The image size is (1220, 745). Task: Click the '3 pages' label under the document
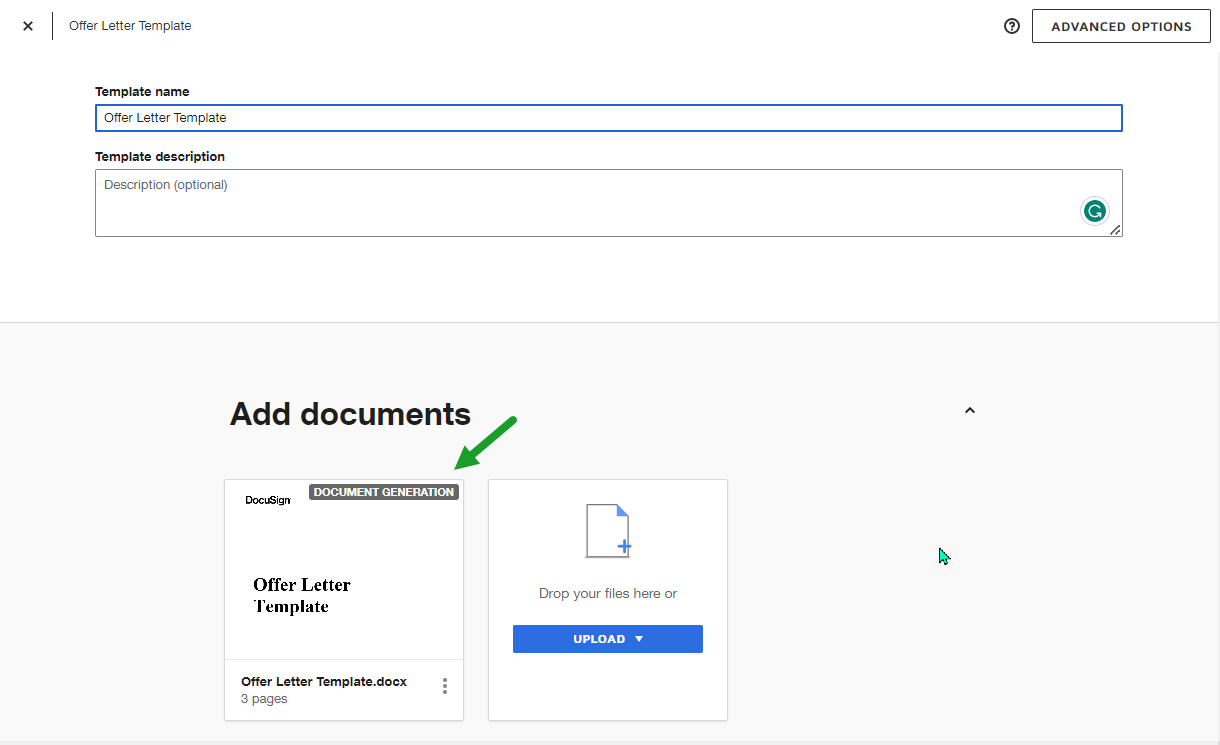tap(264, 699)
